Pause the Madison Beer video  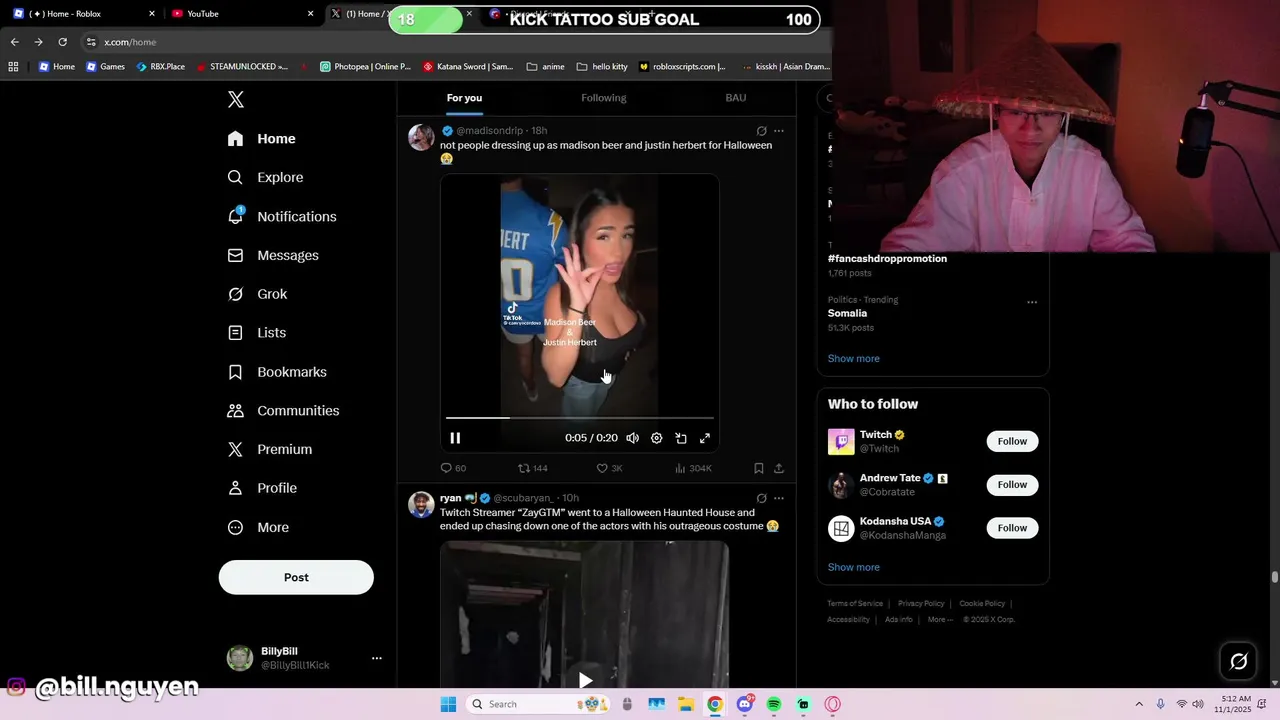tap(455, 438)
